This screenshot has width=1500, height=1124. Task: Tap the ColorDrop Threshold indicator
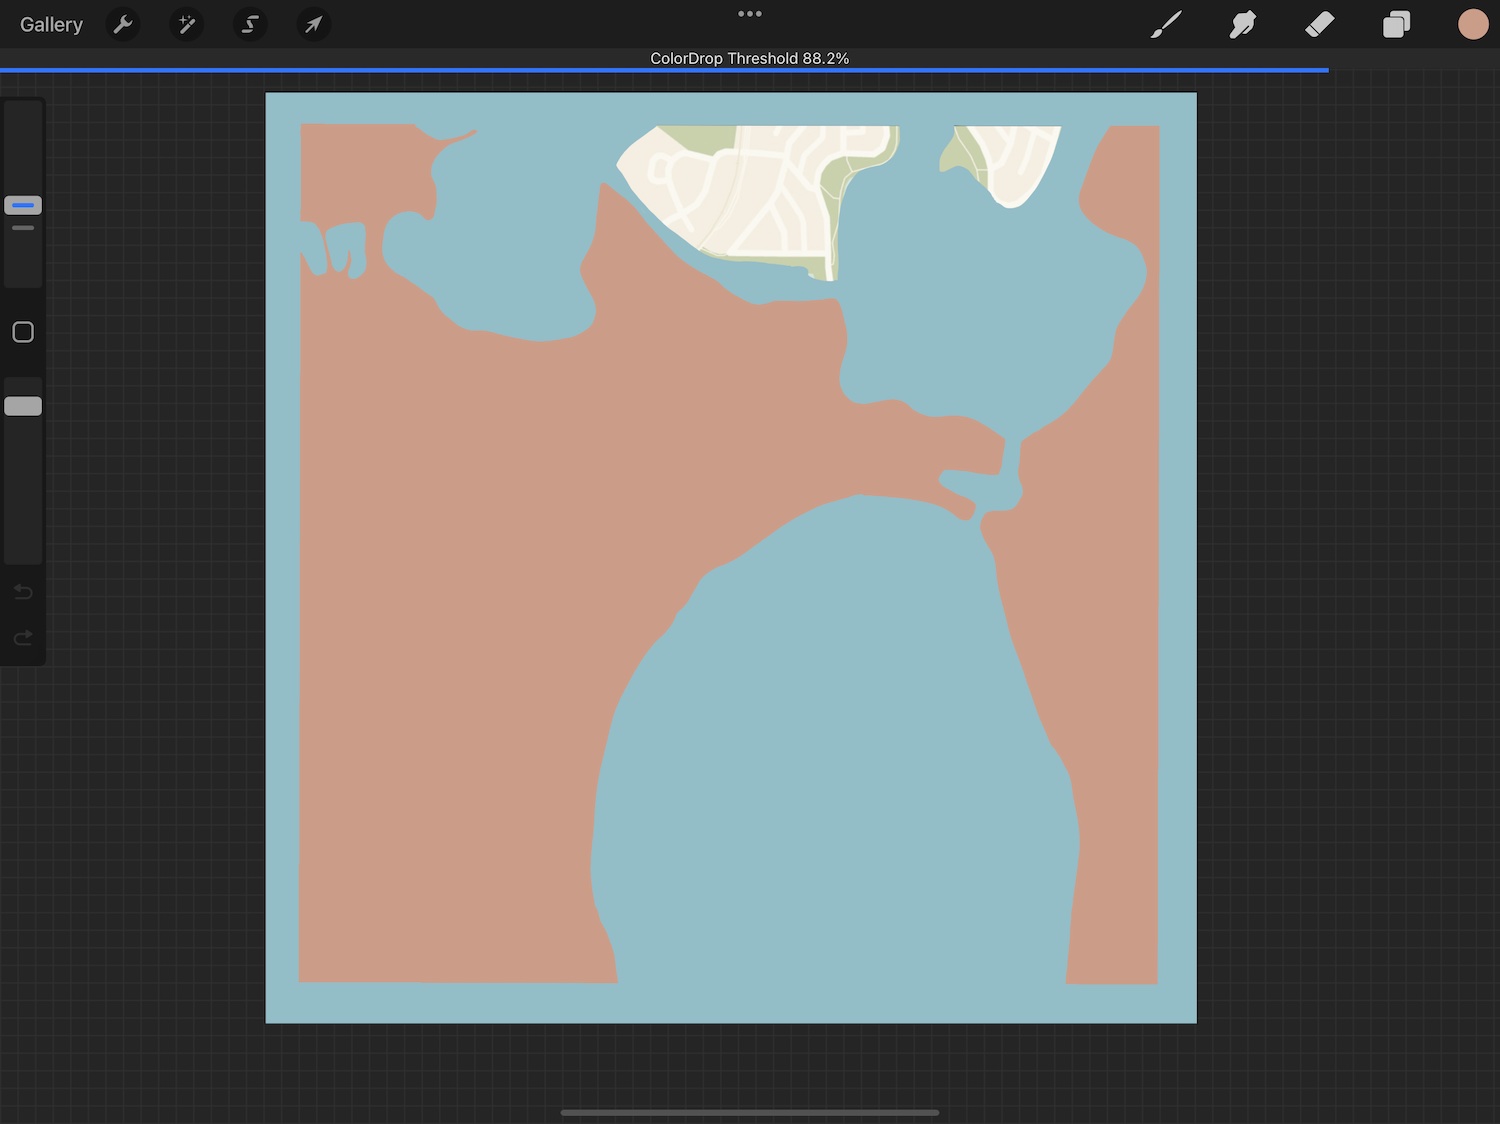749,58
